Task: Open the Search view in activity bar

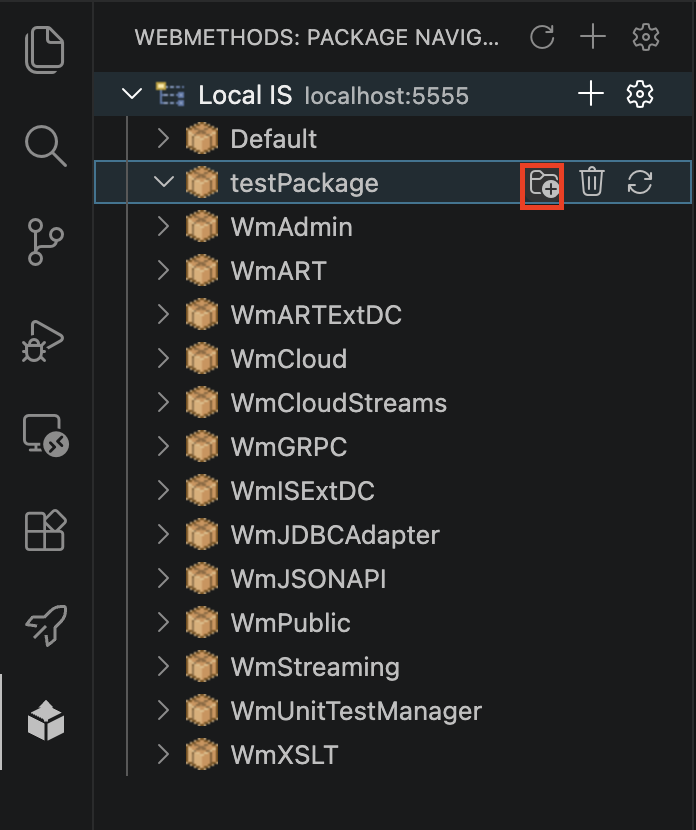Action: click(x=46, y=146)
